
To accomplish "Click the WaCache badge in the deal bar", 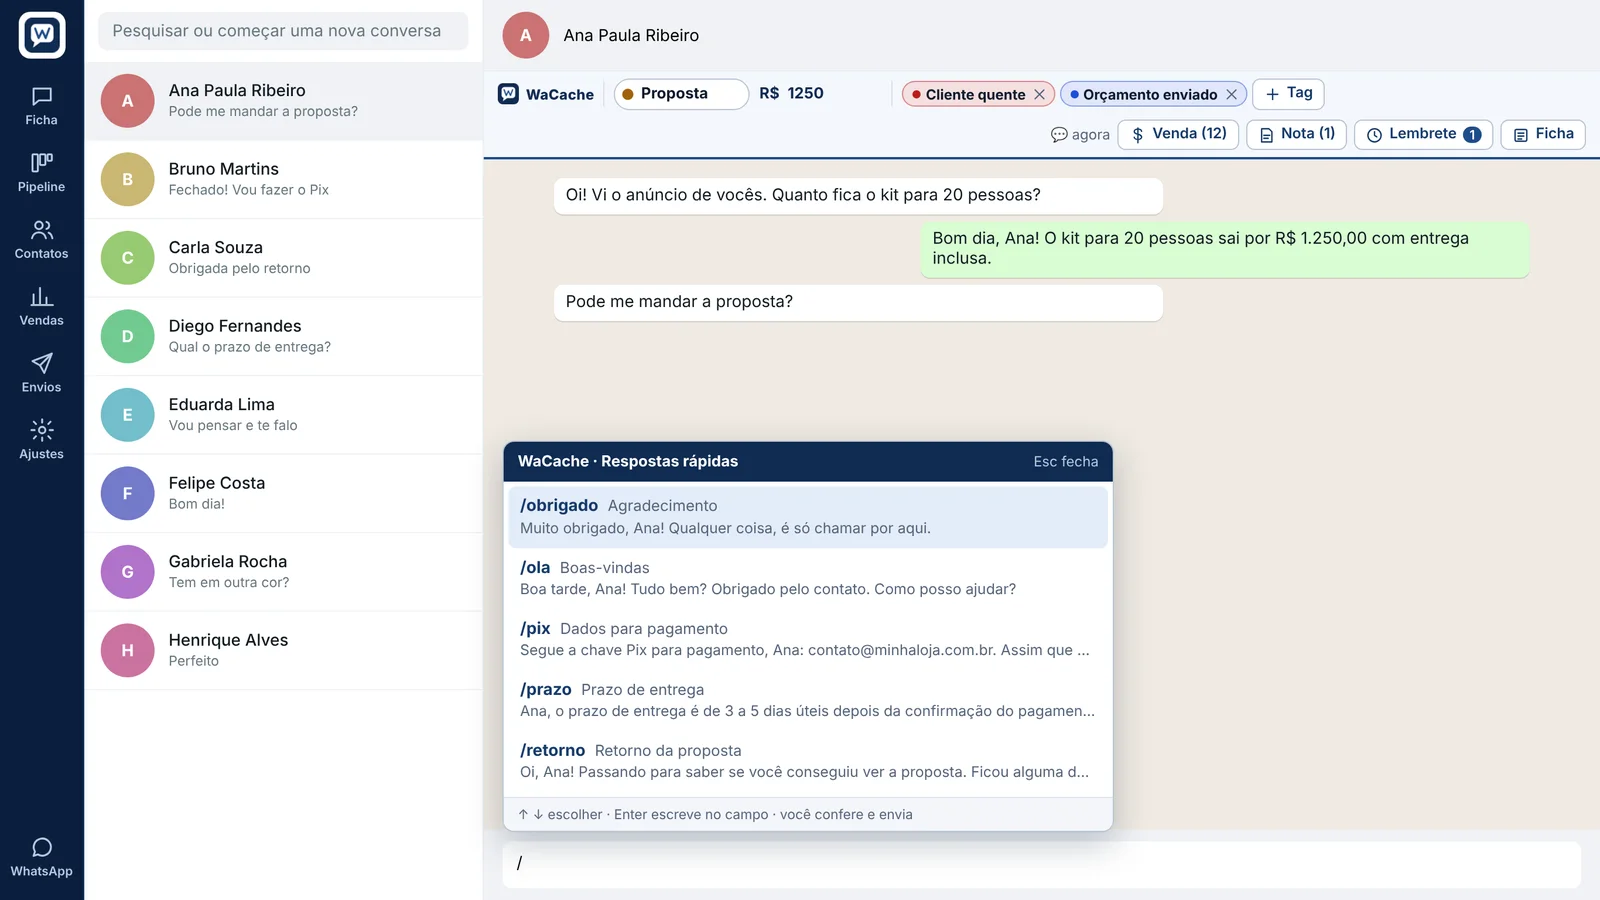I will pyautogui.click(x=546, y=94).
